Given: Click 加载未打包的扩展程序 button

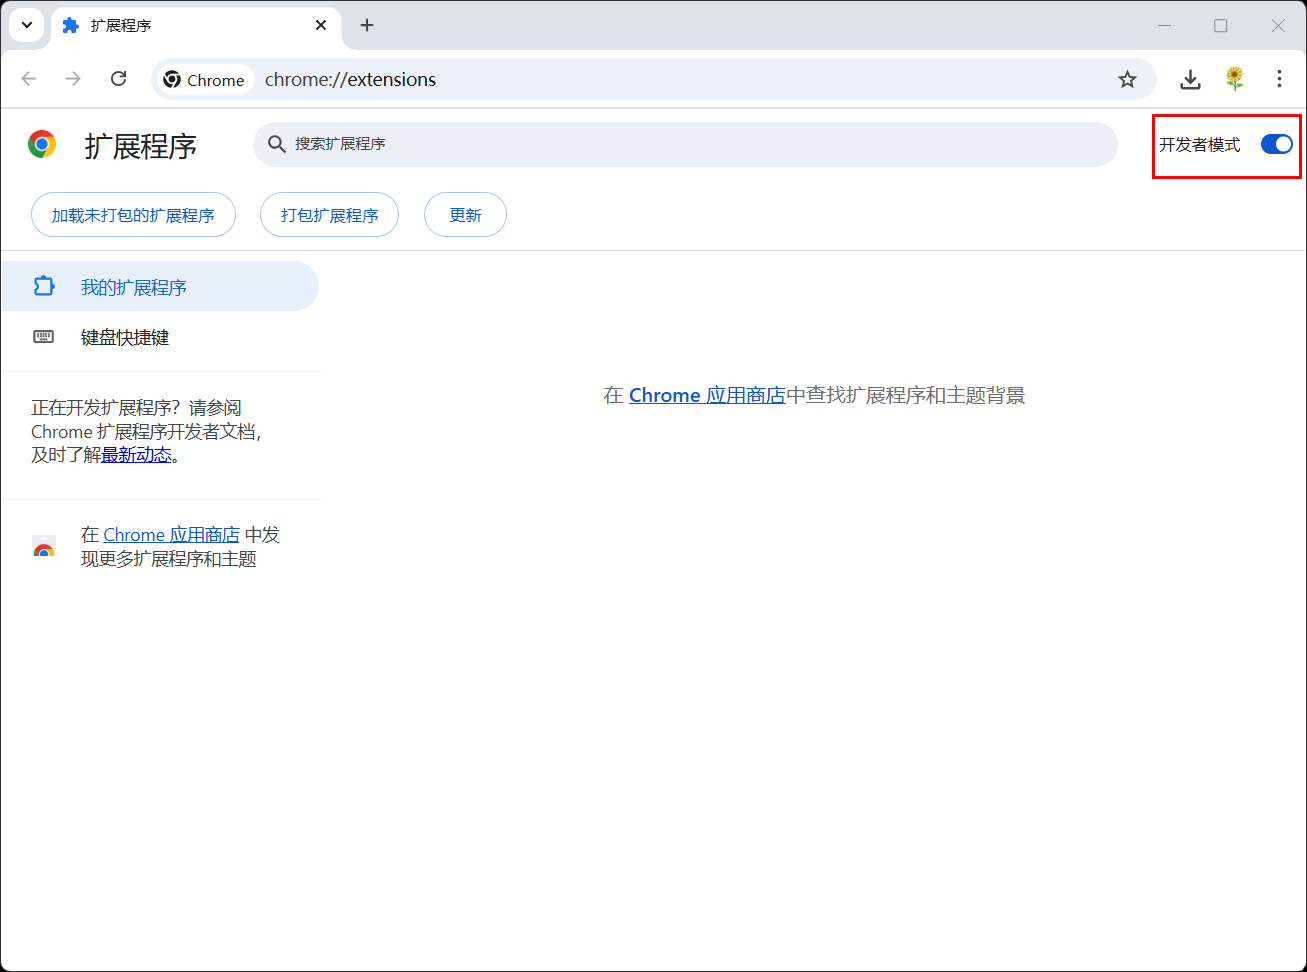Looking at the screenshot, I should coord(133,215).
